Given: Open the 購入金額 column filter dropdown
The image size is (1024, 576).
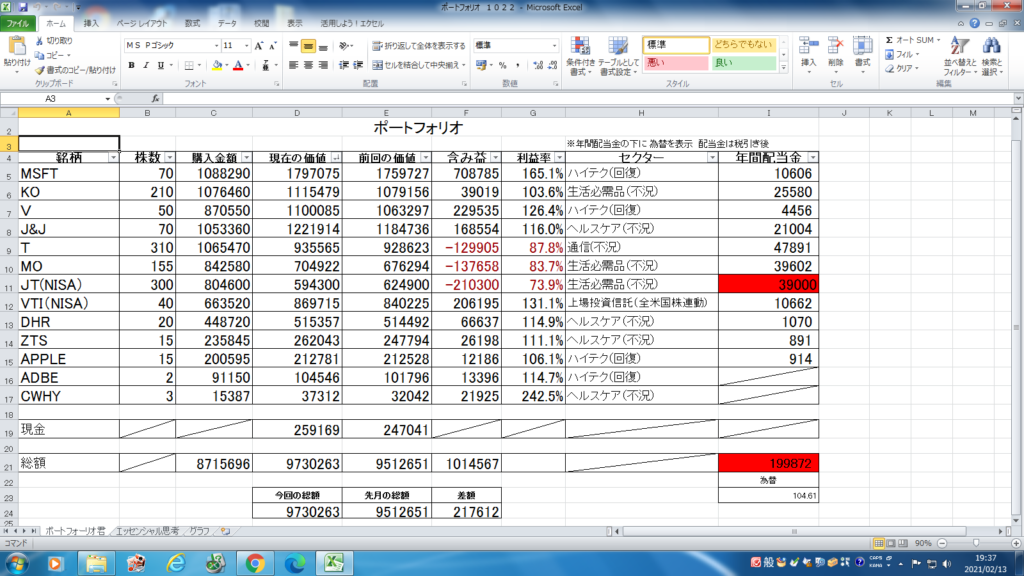Looking at the screenshot, I should pyautogui.click(x=246, y=157).
